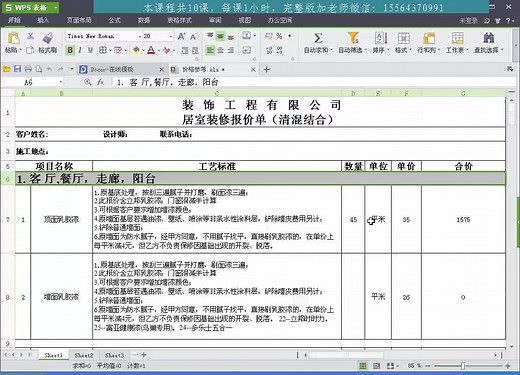Switch to the Sheet2 tab
Image resolution: width=520 pixels, height=375 pixels.
84,355
